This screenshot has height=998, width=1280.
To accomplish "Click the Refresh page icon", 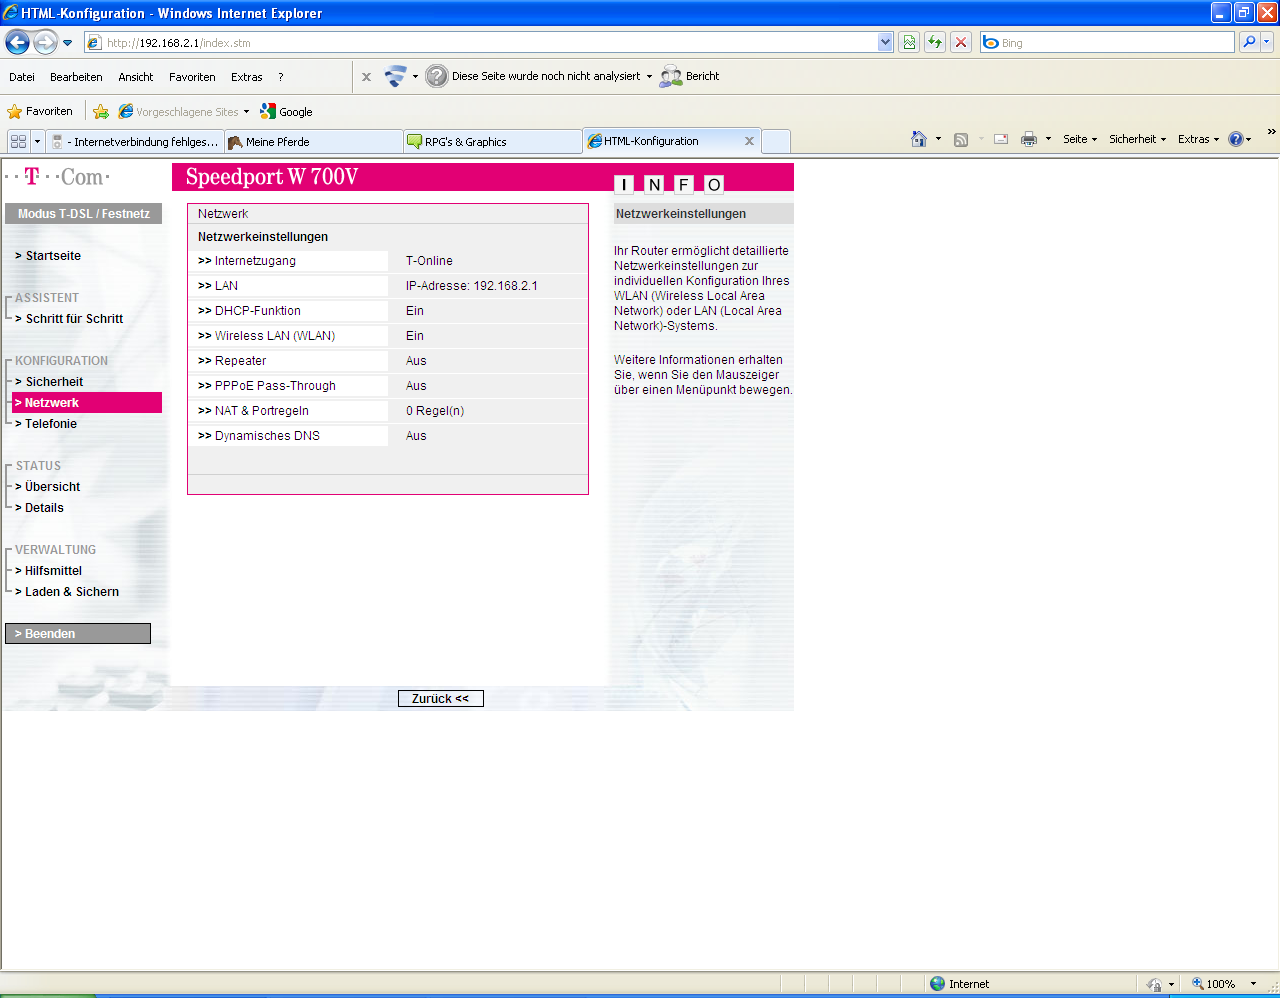I will click(x=935, y=42).
